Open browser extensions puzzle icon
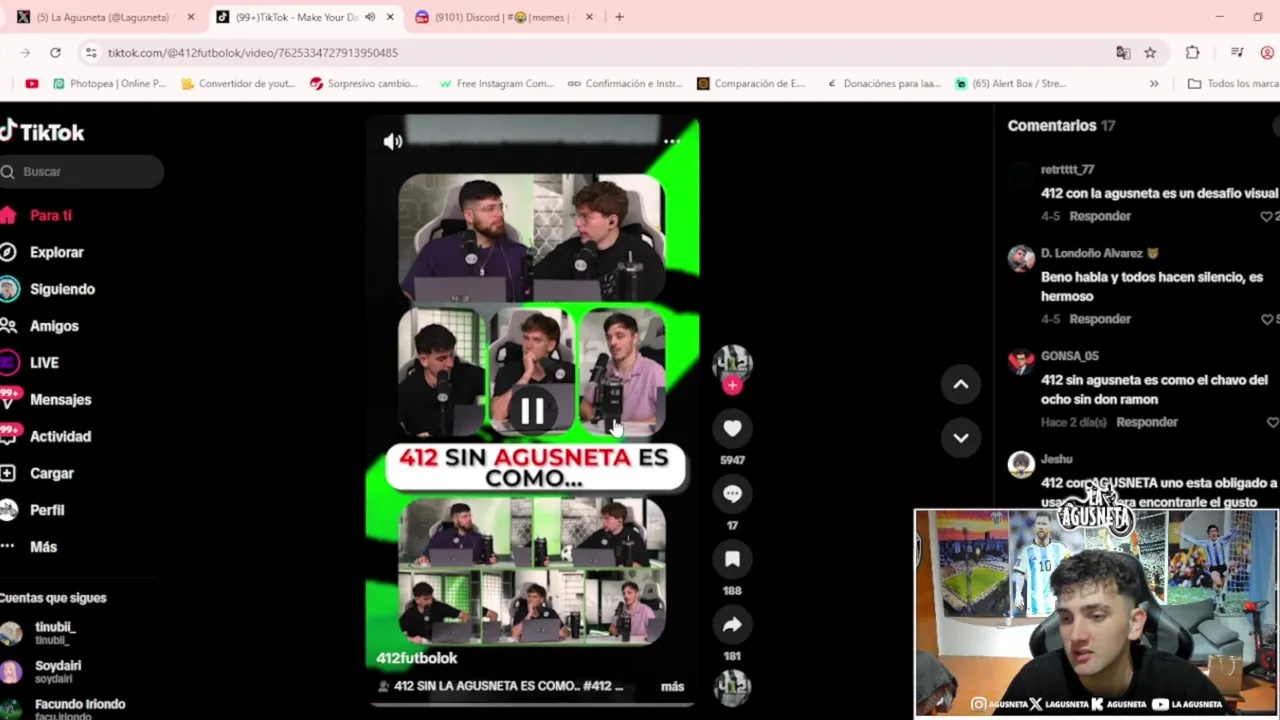 pos(1192,53)
